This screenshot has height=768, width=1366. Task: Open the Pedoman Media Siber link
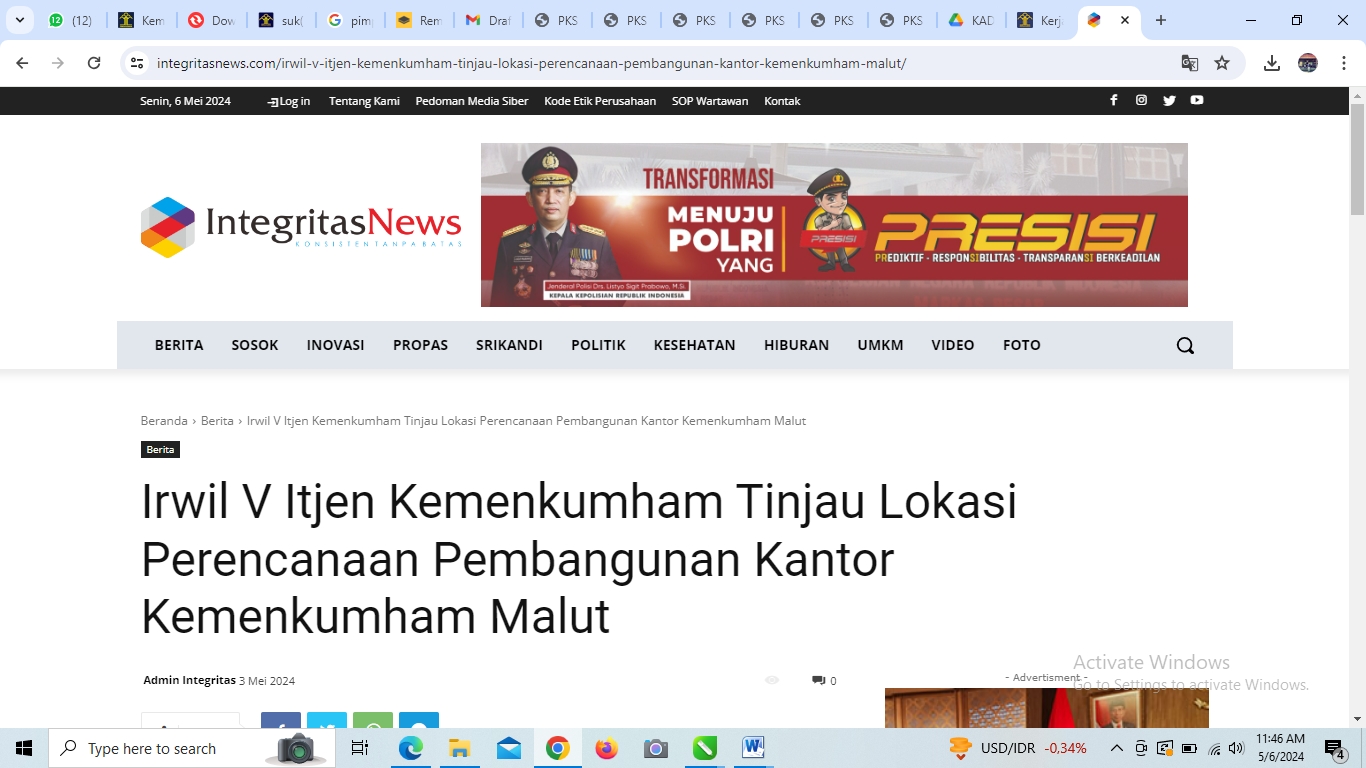(472, 101)
